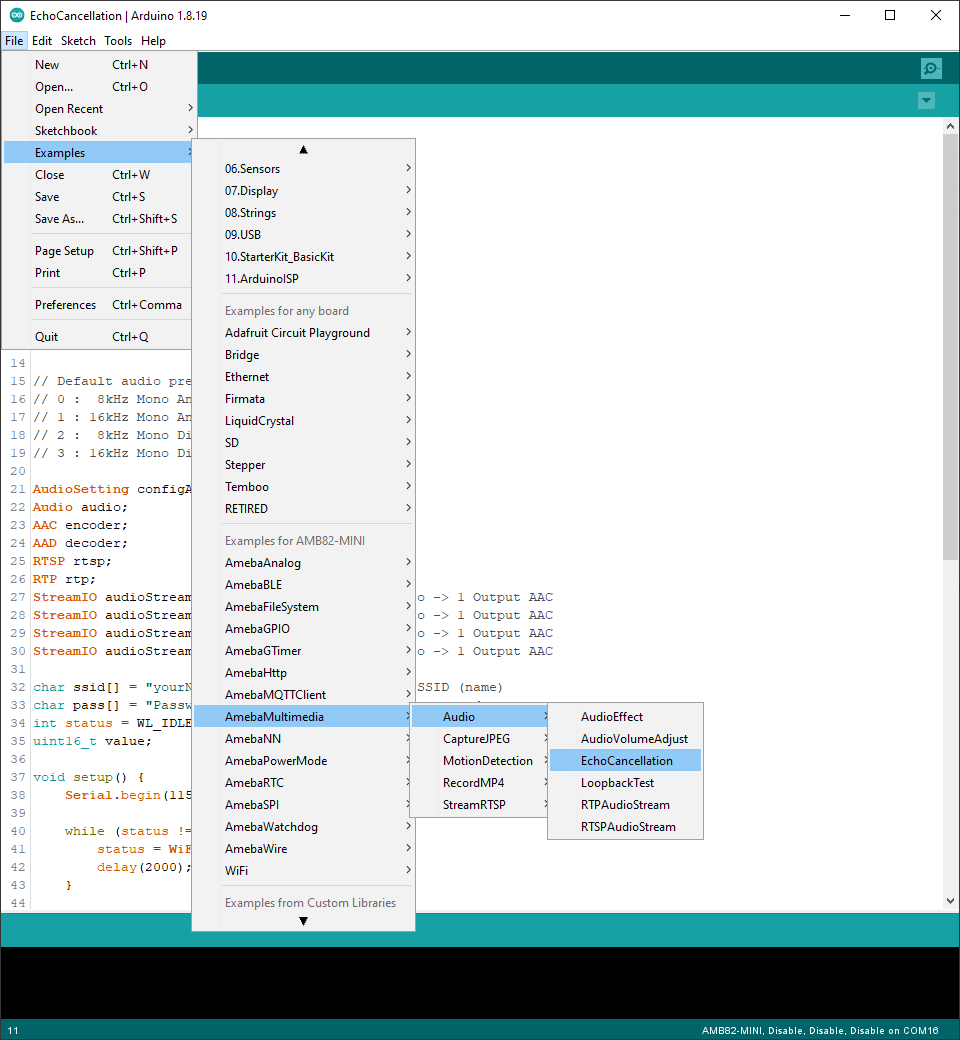The height and width of the screenshot is (1040, 960).
Task: Open the LoopbackTest example
Action: coord(617,783)
